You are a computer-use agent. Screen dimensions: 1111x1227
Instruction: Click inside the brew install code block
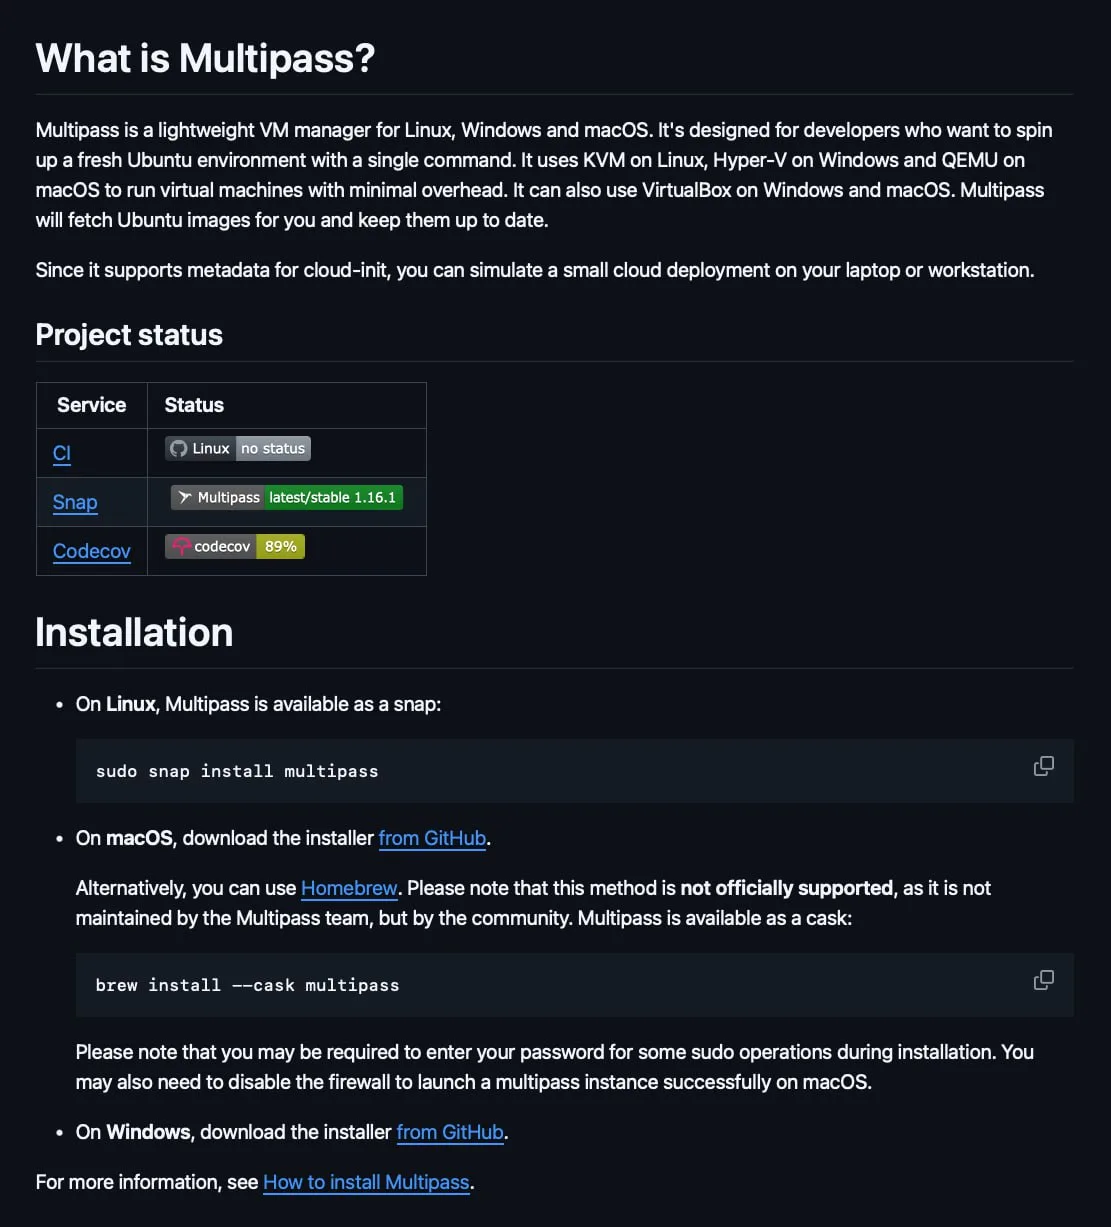click(x=575, y=985)
